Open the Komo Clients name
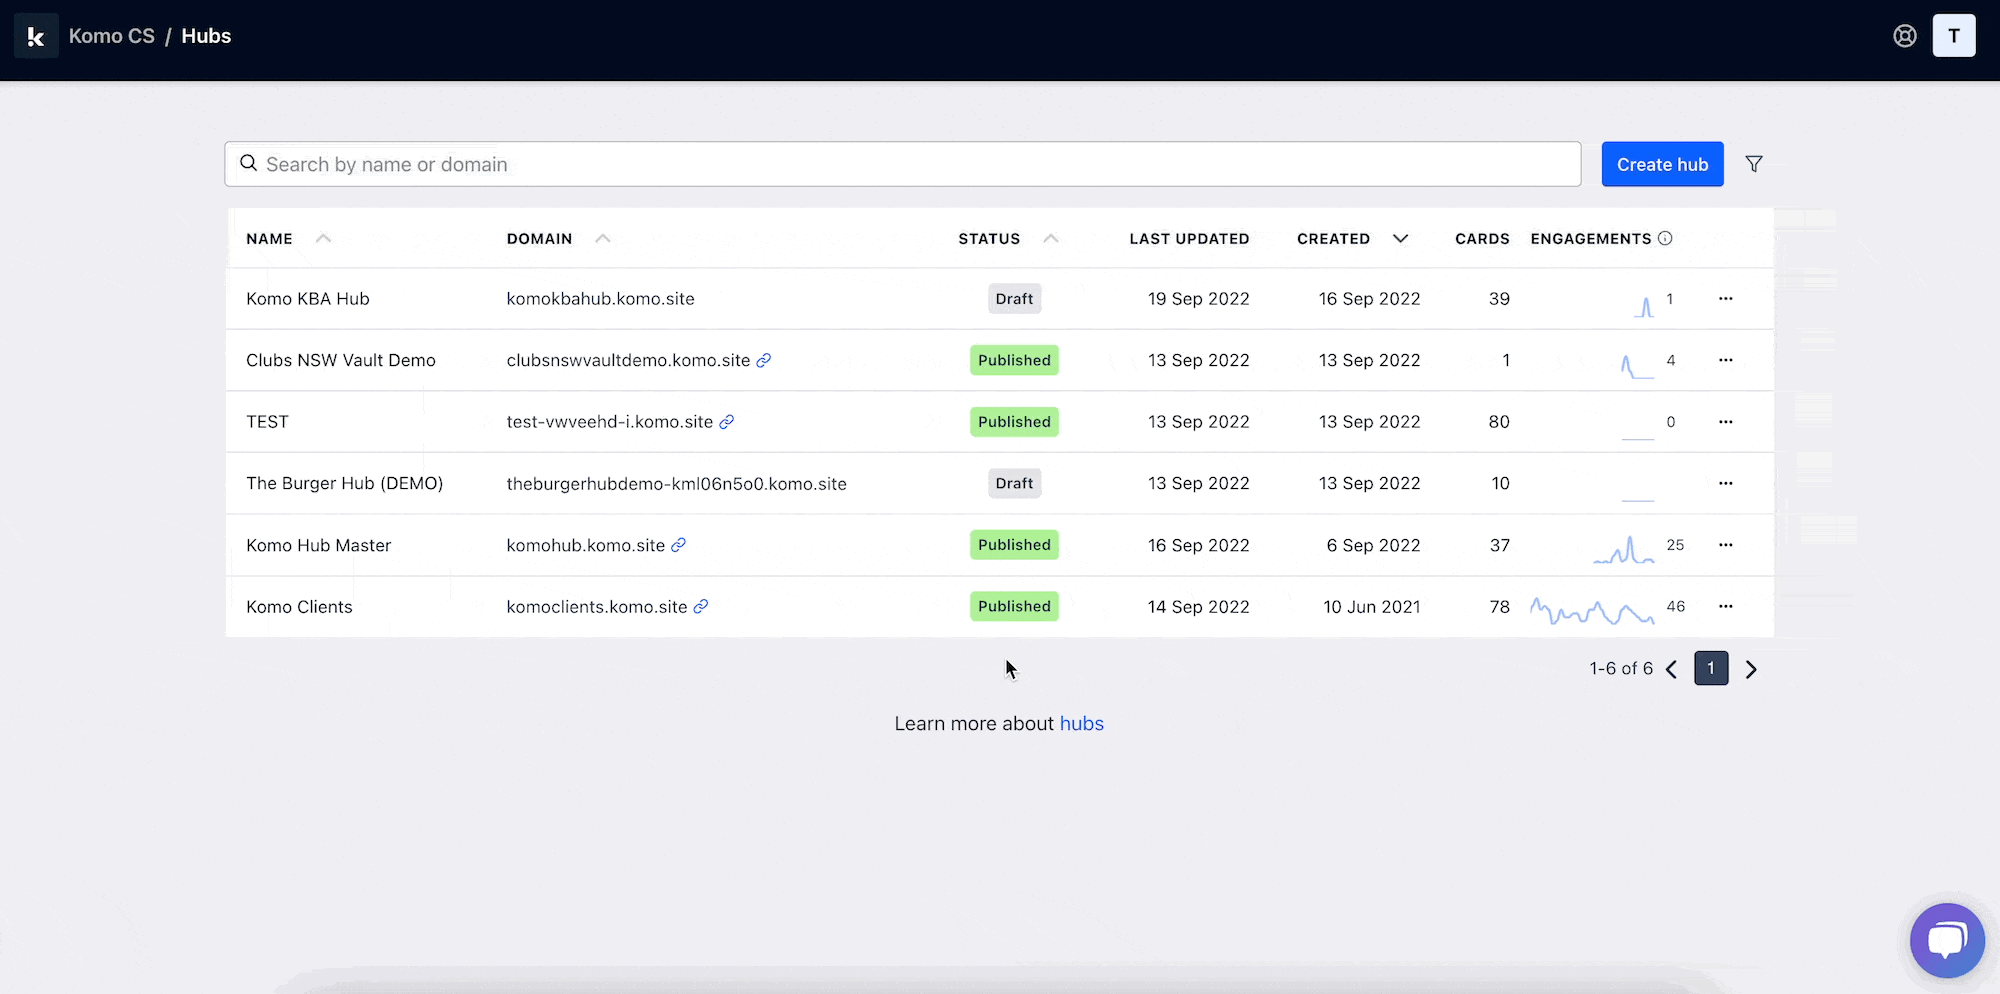 click(300, 607)
